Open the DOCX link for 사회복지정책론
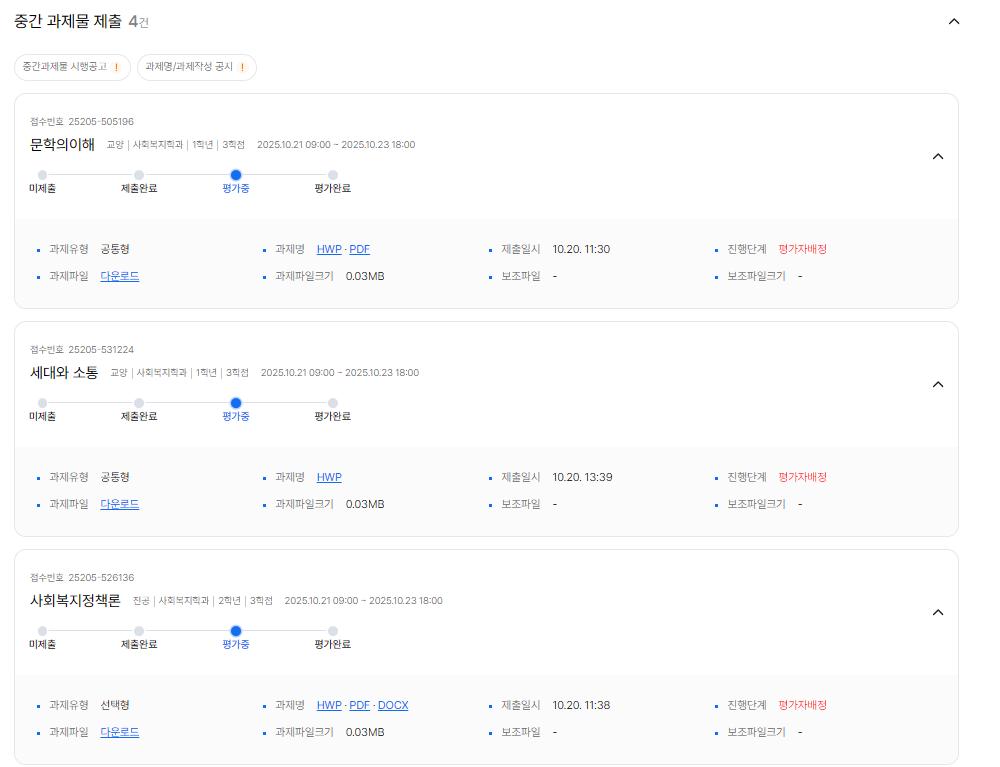This screenshot has height=767, width=1000. pyautogui.click(x=393, y=705)
